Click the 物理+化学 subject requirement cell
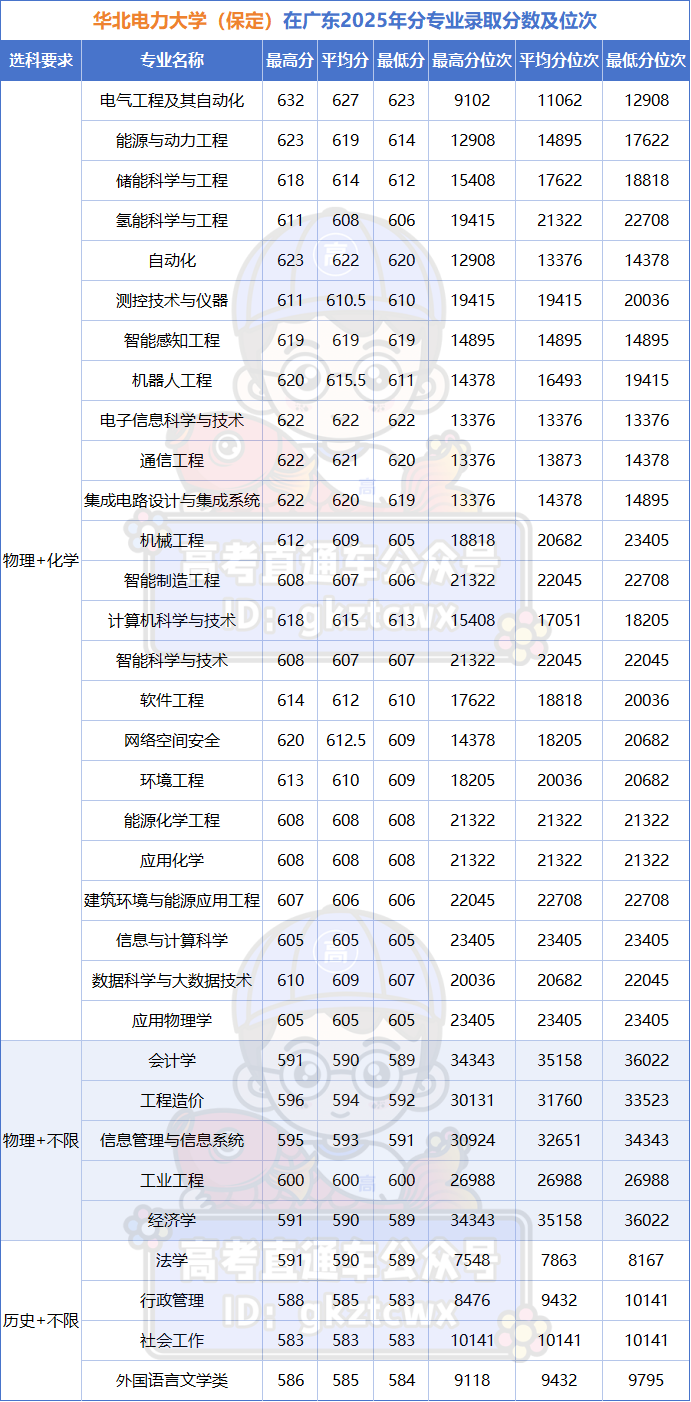Viewport: 691px width, 1402px height. coord(41,560)
